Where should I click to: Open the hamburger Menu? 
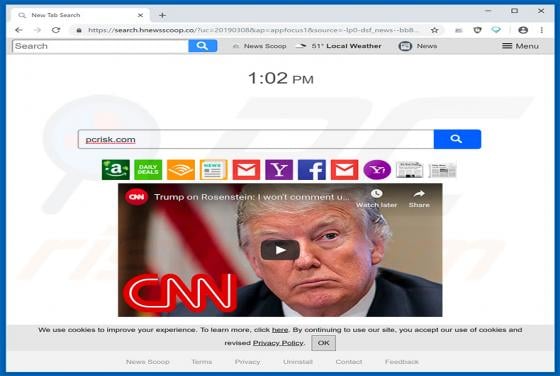click(x=520, y=46)
